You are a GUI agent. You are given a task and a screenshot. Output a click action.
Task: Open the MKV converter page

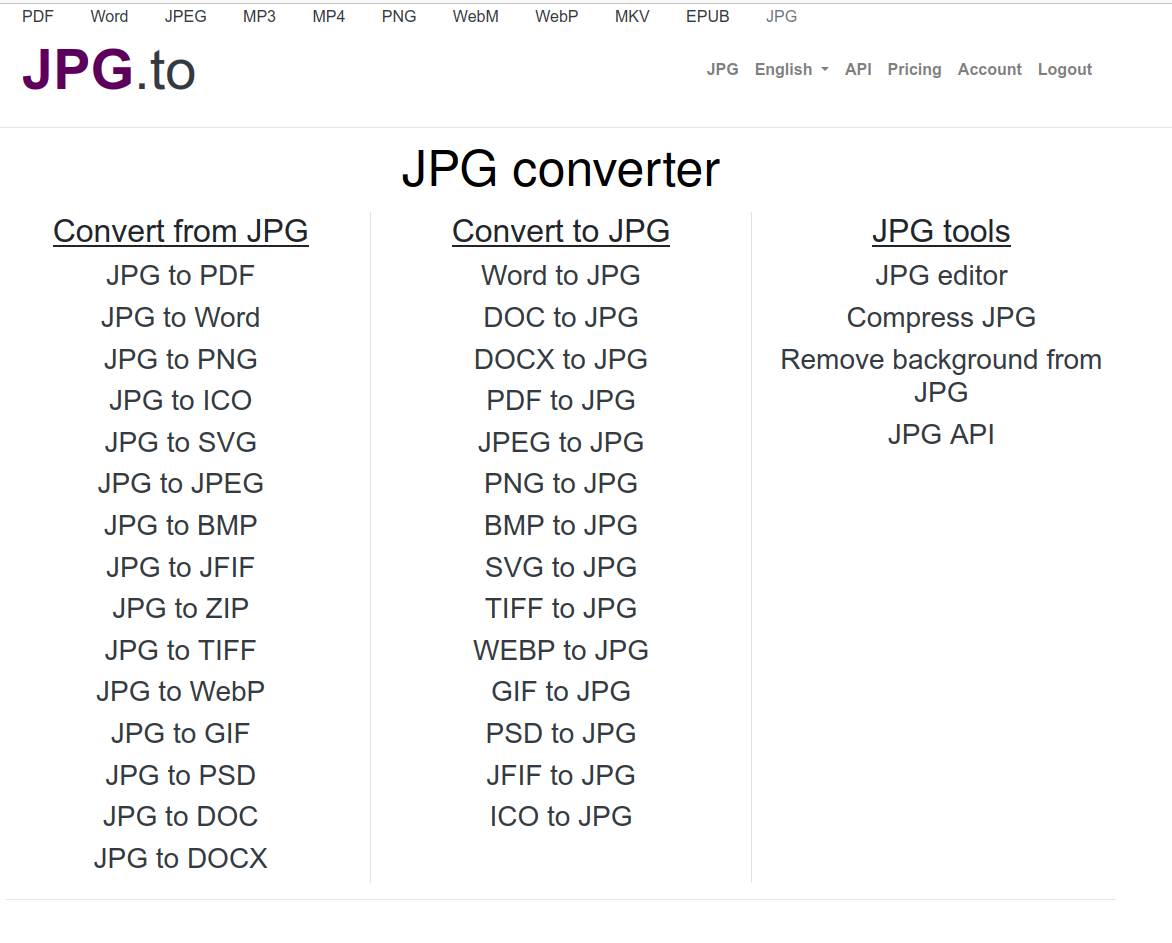click(x=632, y=16)
